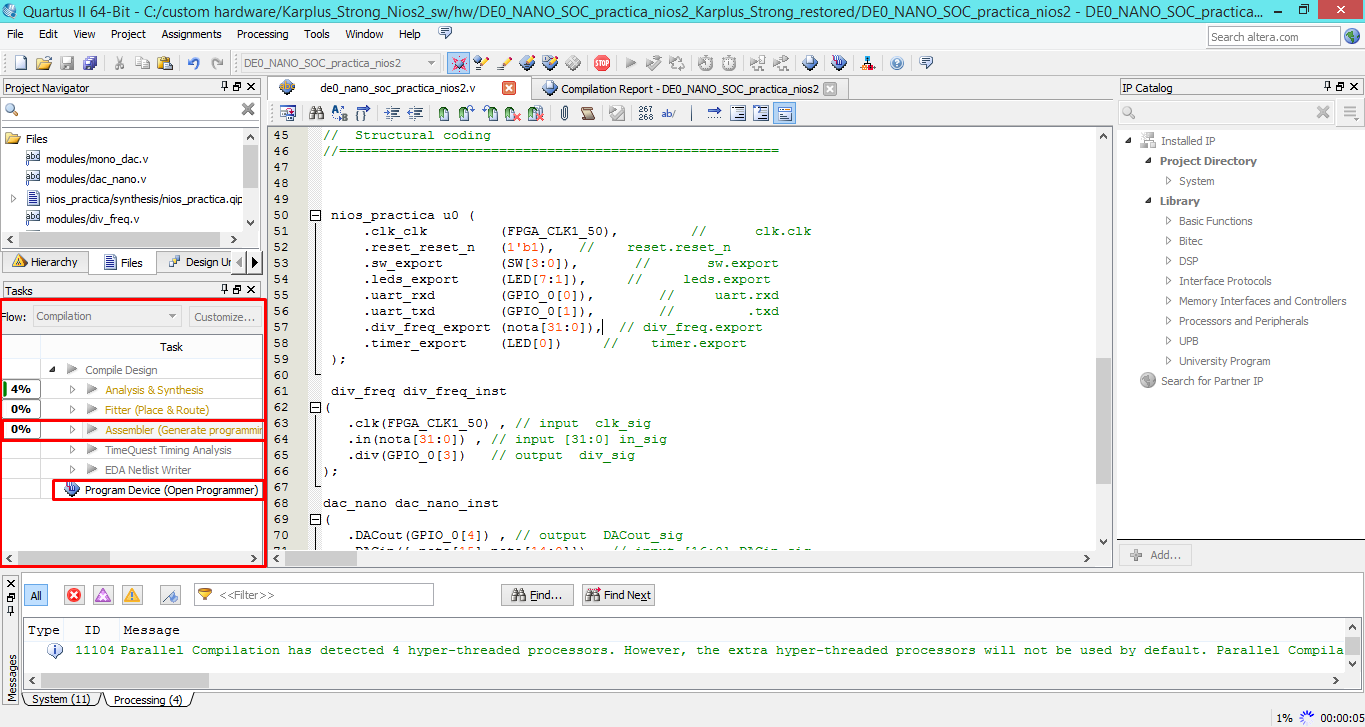
Task: Show All messages with the All button
Action: coord(36,595)
